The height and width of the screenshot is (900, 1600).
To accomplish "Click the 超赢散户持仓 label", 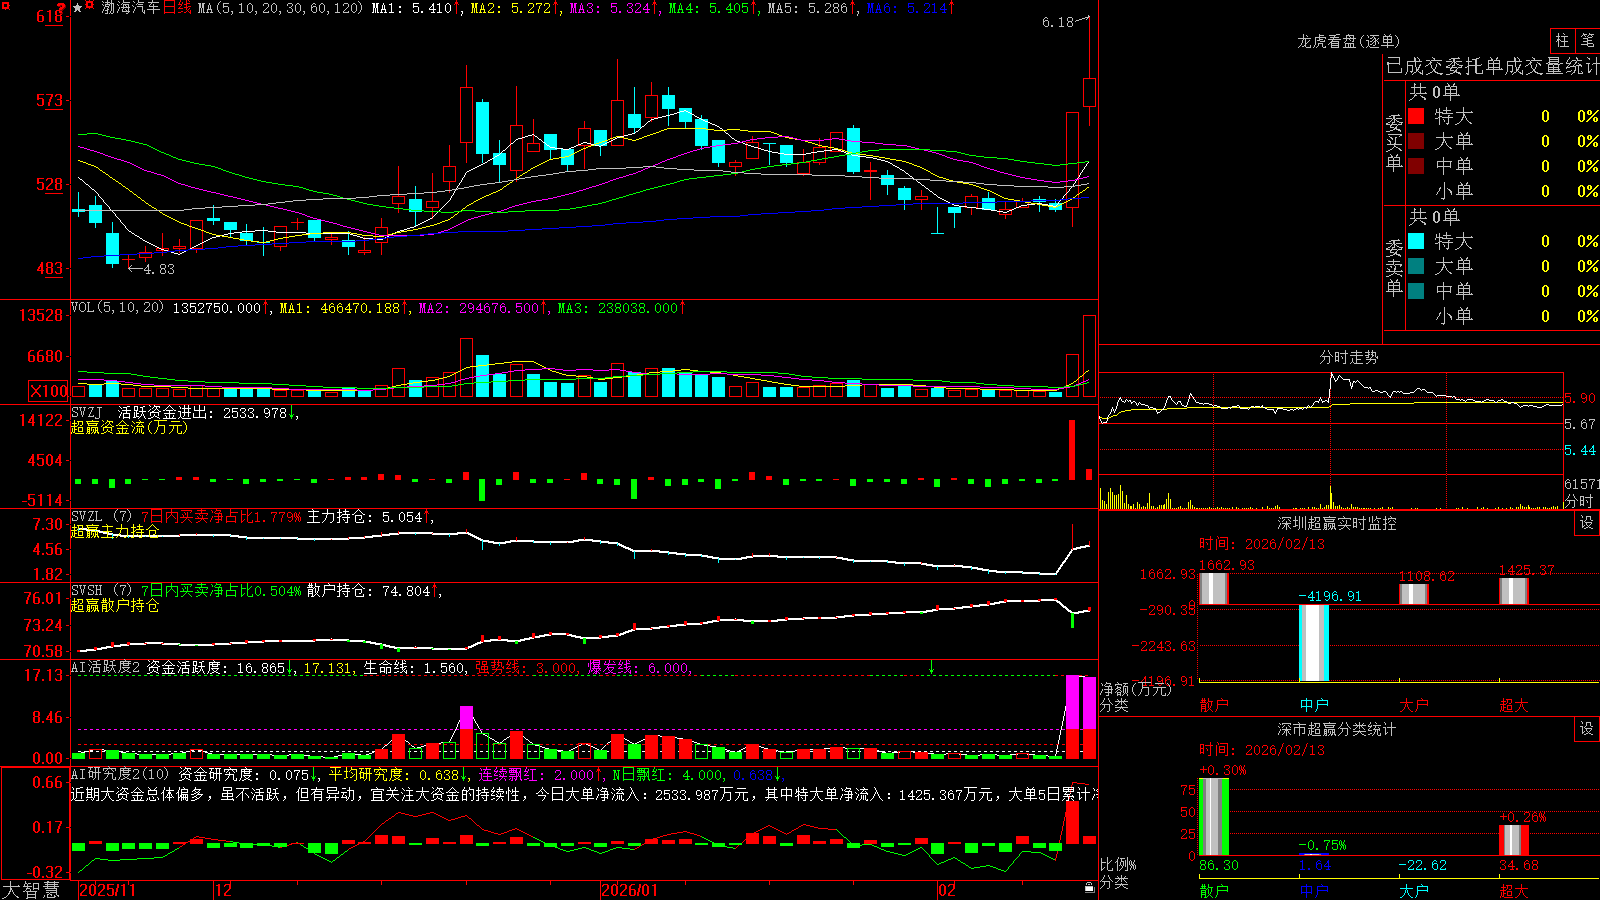I will coord(115,605).
